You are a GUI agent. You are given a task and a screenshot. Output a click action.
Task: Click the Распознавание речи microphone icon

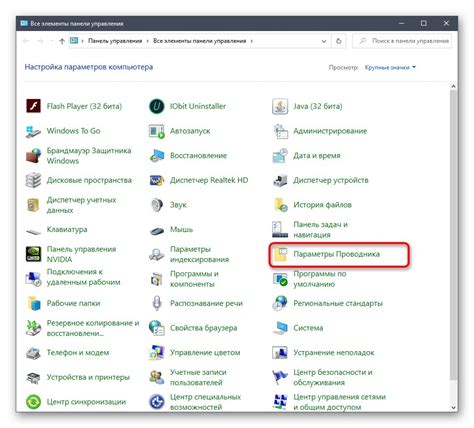[x=157, y=303]
